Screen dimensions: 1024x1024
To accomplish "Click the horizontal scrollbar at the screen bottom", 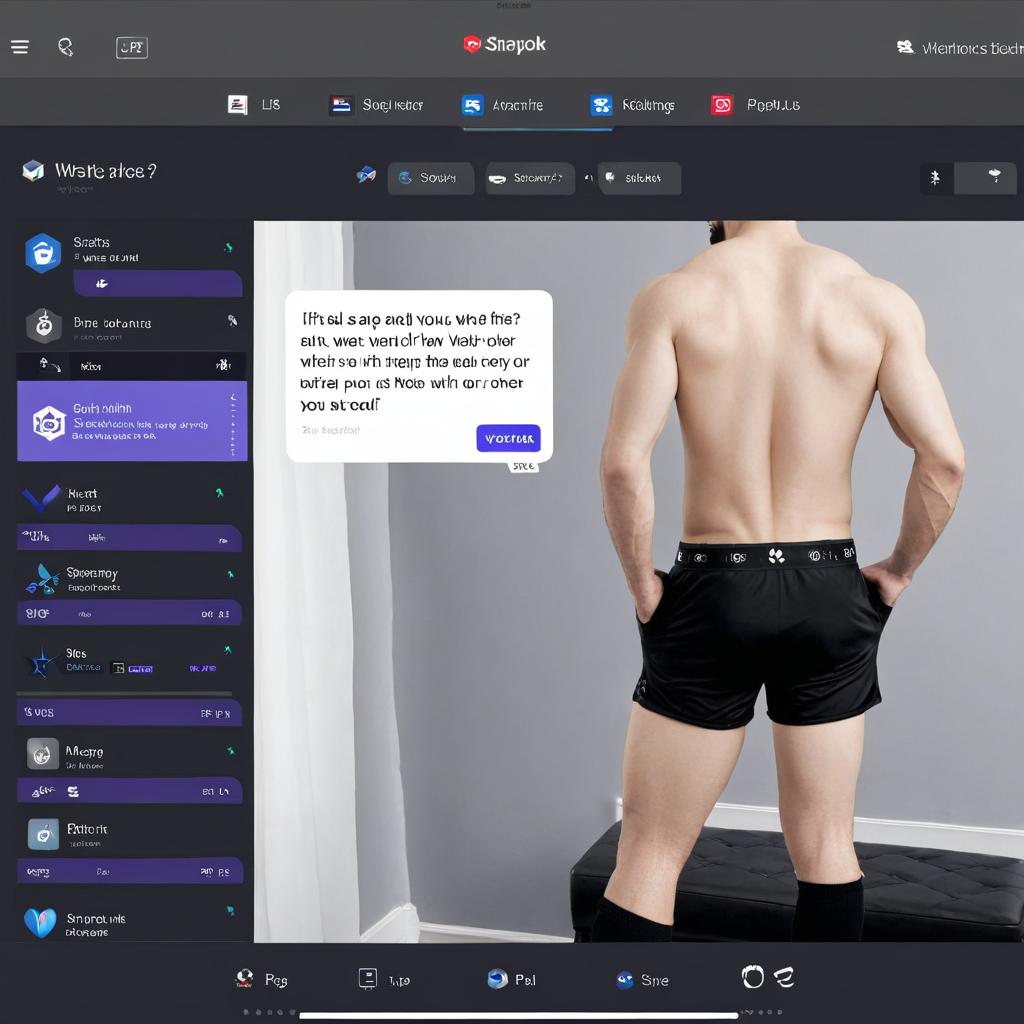I will pyautogui.click(x=518, y=1014).
